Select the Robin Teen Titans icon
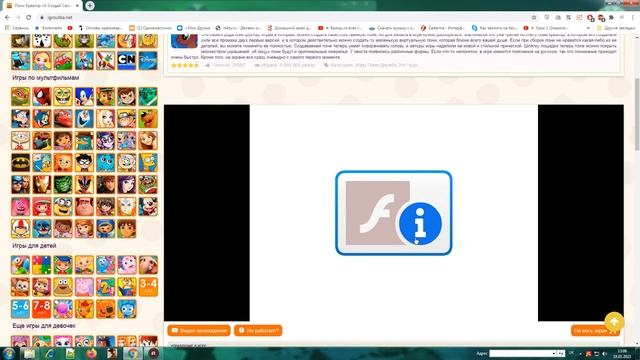The image size is (640, 360). point(84,162)
